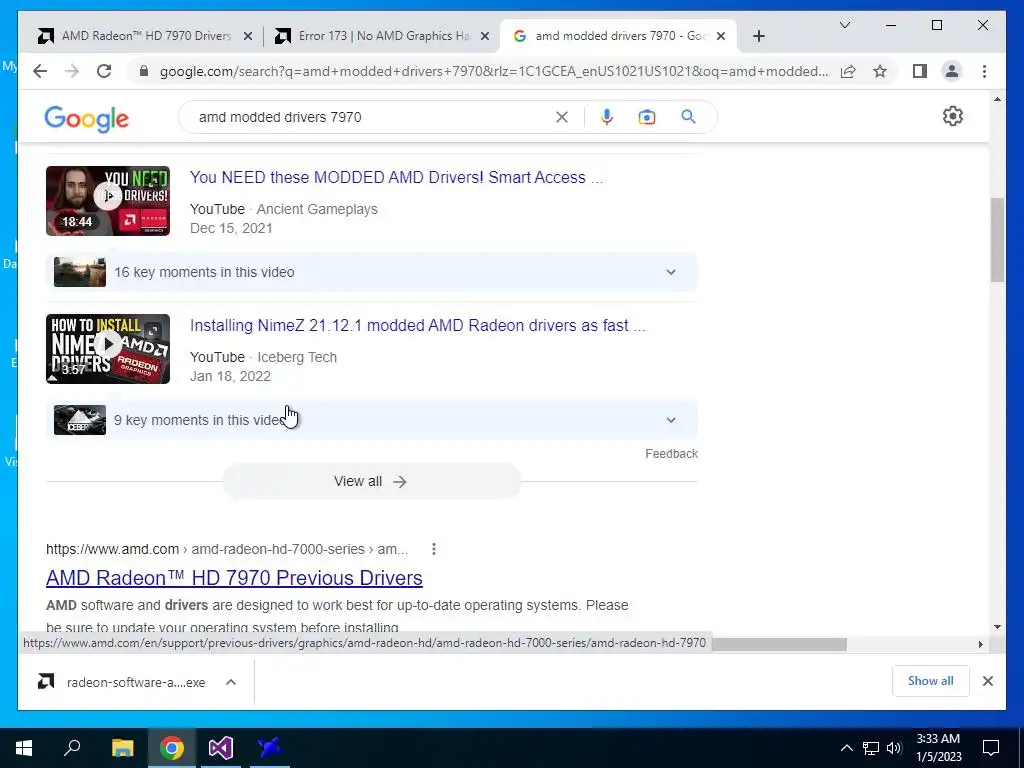1024x768 pixels.
Task: Open more options for amd.com result
Action: point(434,549)
